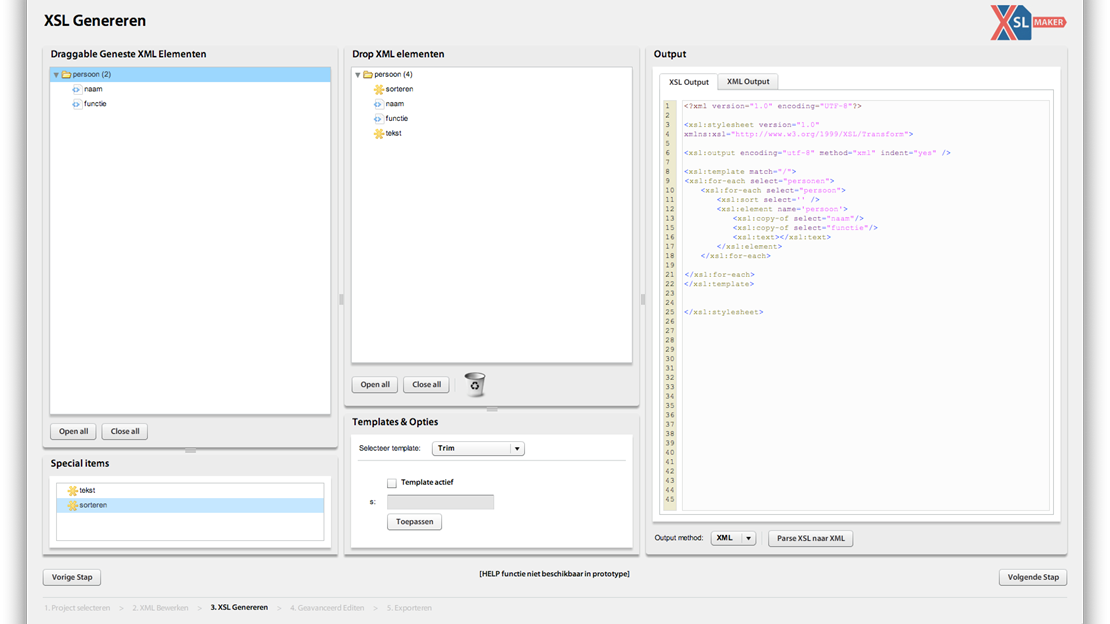Click the persoon (4) folder icon
Viewport: 1110px width, 624px height.
tap(367, 74)
